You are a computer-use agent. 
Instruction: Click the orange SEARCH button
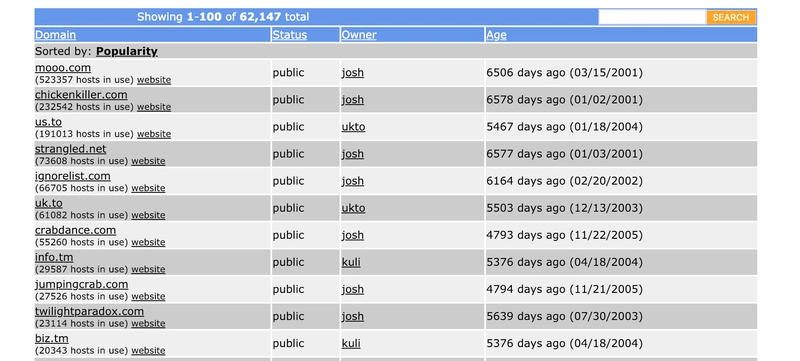tap(731, 17)
